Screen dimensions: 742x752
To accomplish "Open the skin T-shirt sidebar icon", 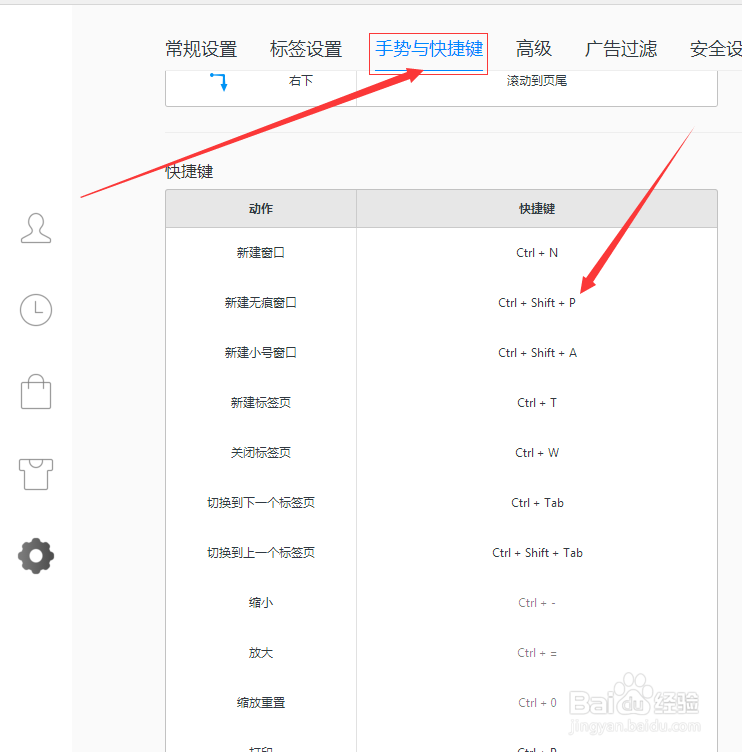I will [x=36, y=474].
